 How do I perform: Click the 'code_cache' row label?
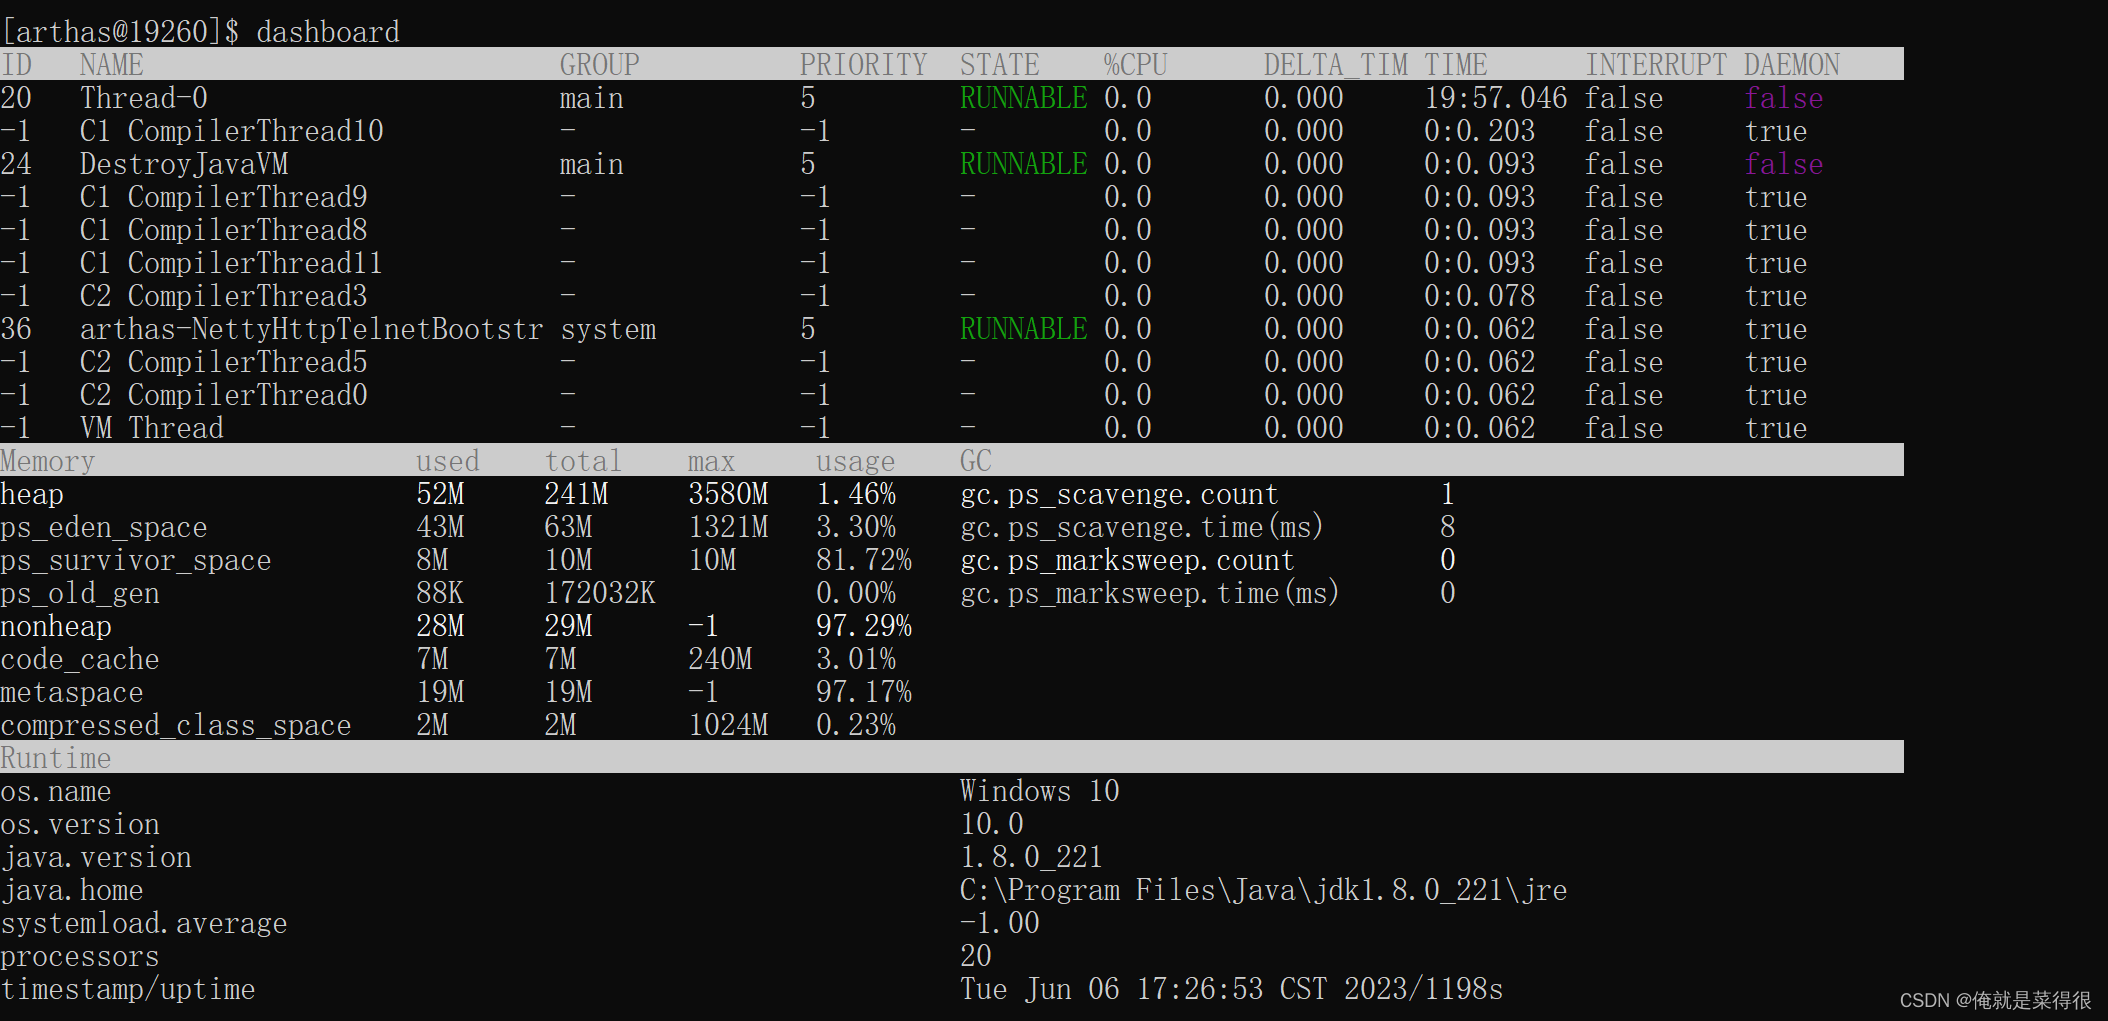(x=80, y=659)
